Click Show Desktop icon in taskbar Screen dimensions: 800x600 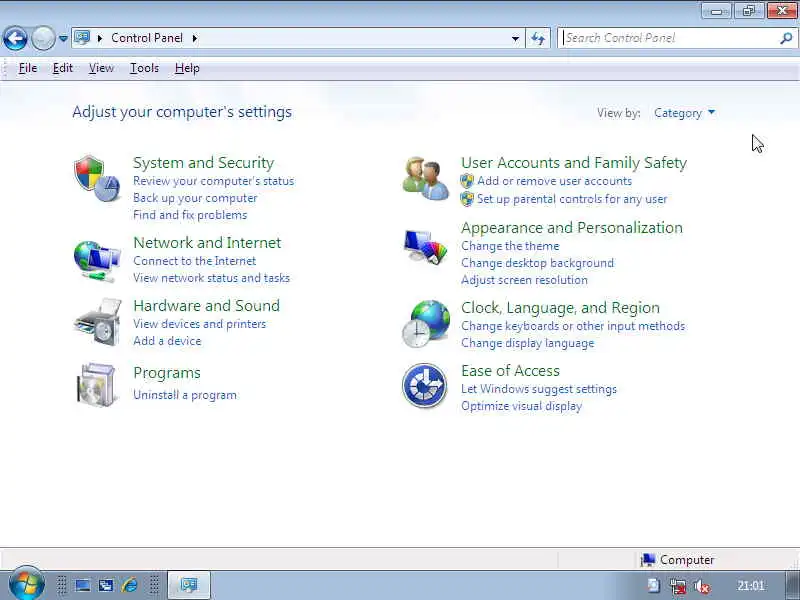(83, 585)
